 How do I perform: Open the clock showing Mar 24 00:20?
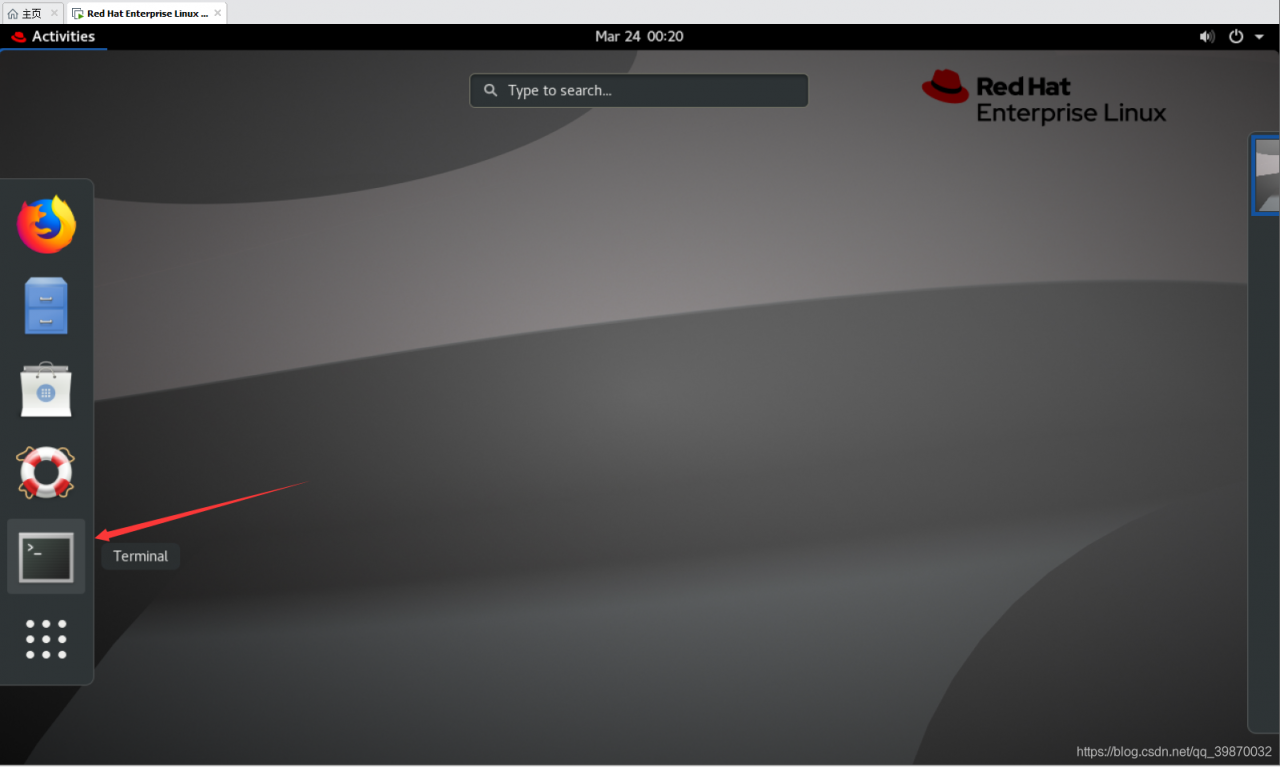tap(639, 36)
